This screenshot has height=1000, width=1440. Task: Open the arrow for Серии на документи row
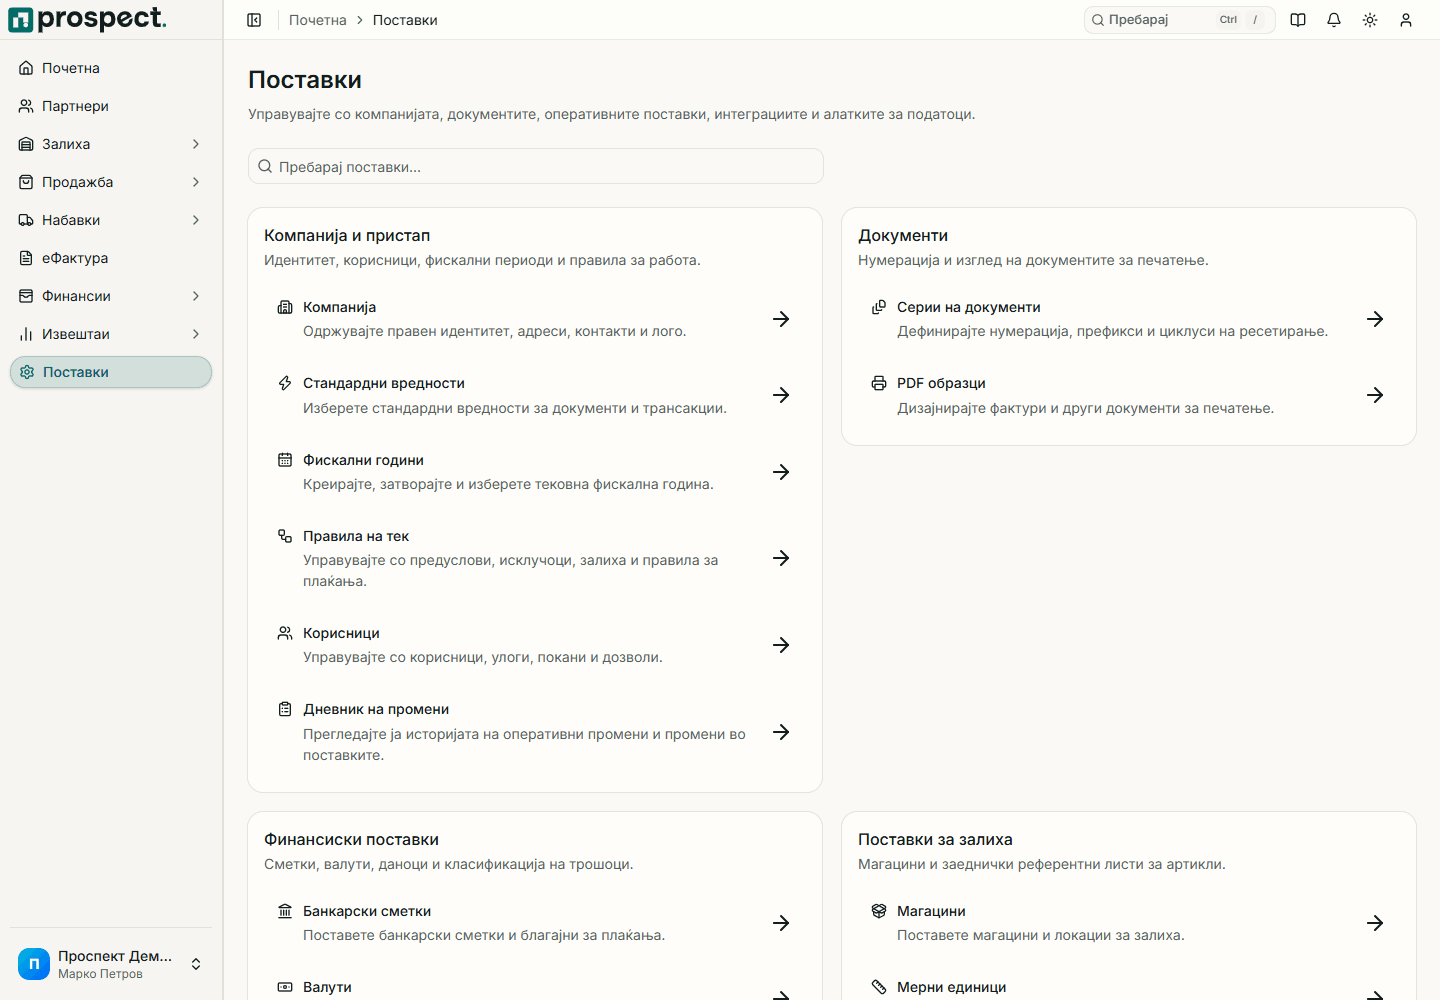tap(1375, 319)
